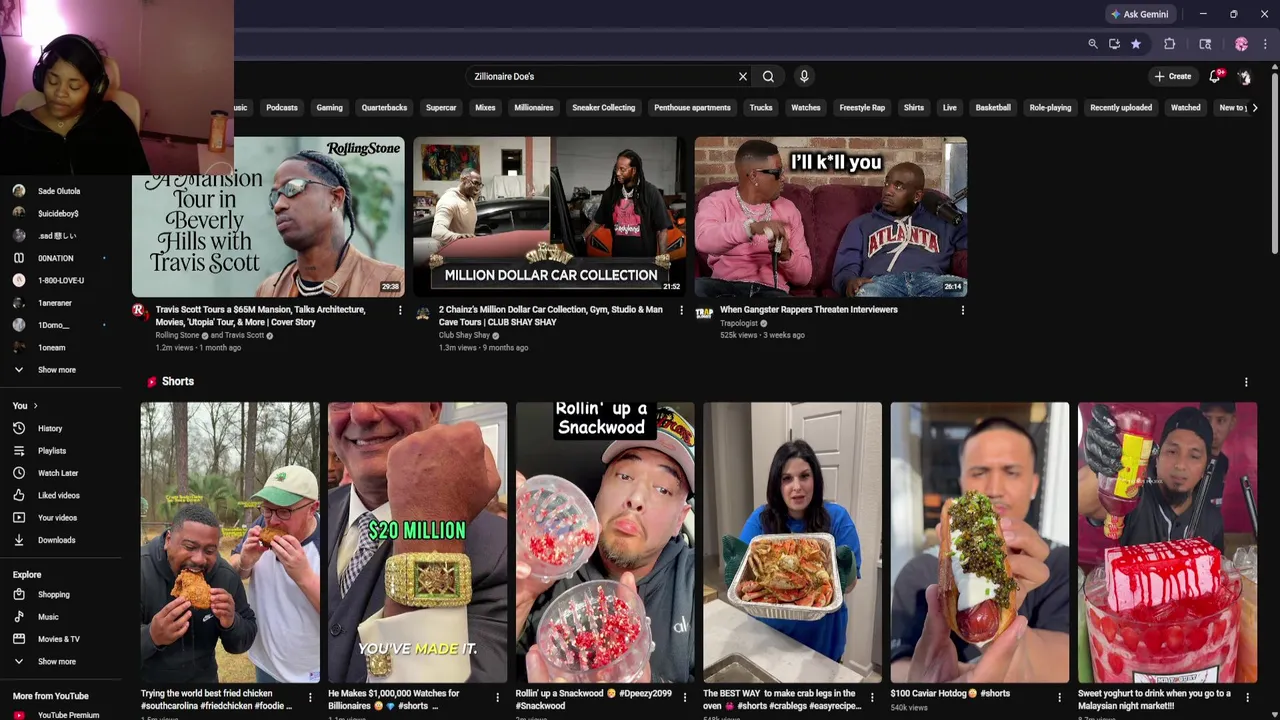Show more filter chips with right arrow
This screenshot has width=1280, height=720.
point(1255,108)
